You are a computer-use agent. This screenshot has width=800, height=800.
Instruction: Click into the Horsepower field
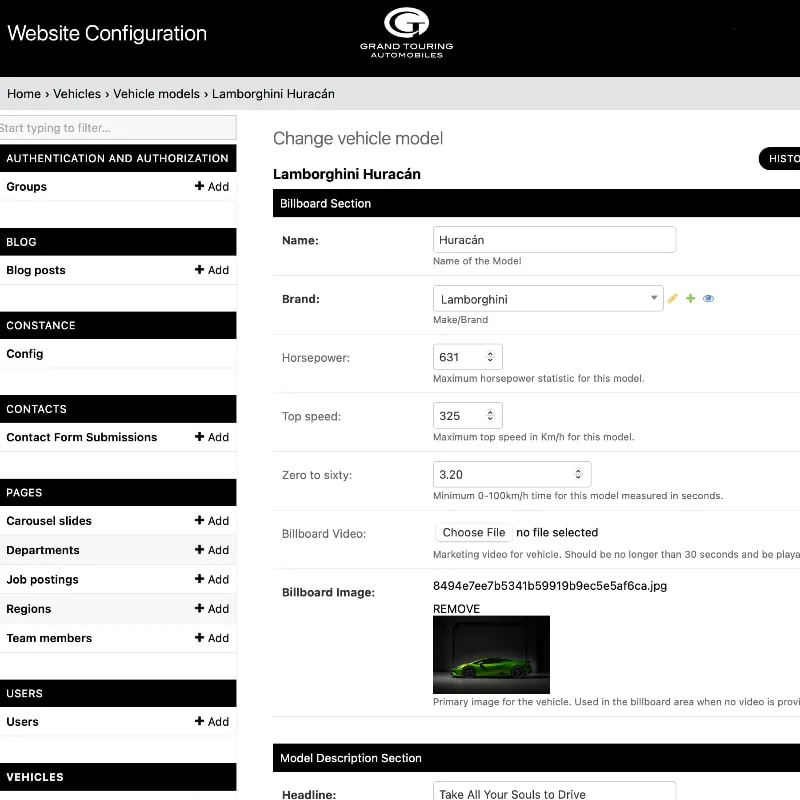click(467, 357)
